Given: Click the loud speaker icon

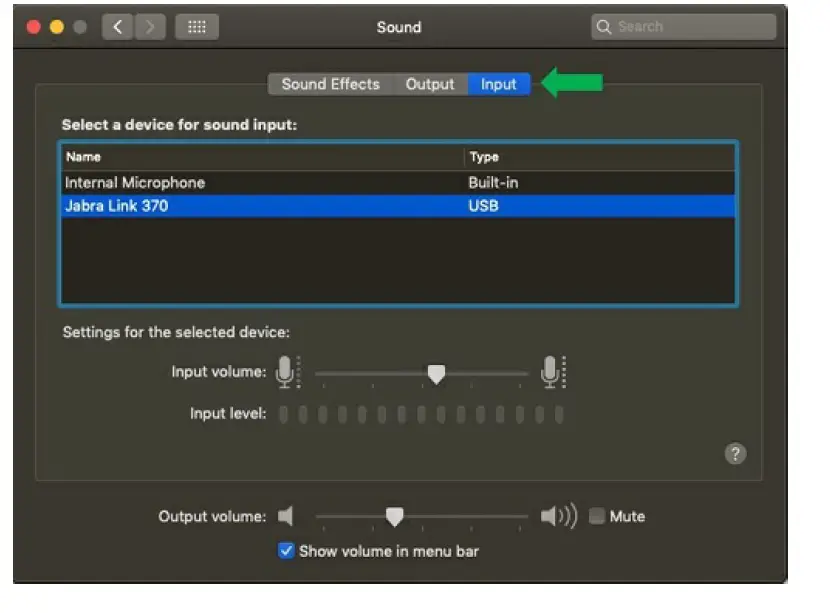Looking at the screenshot, I should point(558,516).
